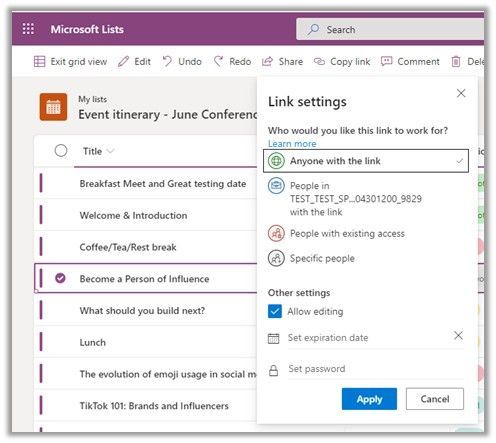This screenshot has width=496, height=443.
Task: Click the Specific people icon
Action: point(276,258)
